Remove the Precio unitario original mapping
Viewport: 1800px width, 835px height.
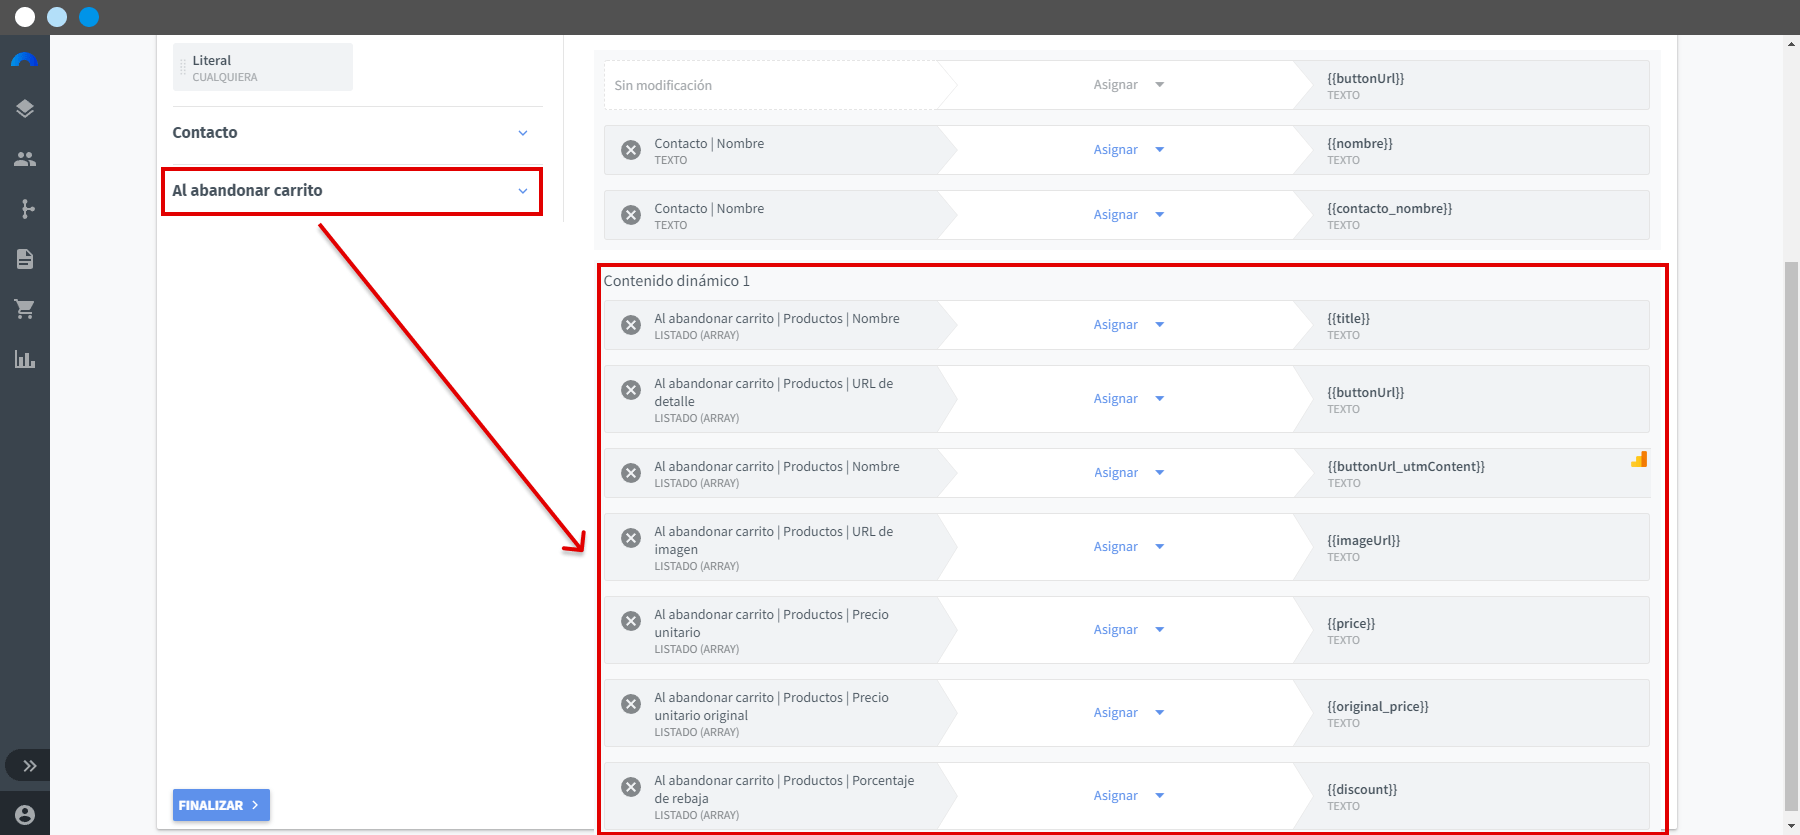[631, 704]
